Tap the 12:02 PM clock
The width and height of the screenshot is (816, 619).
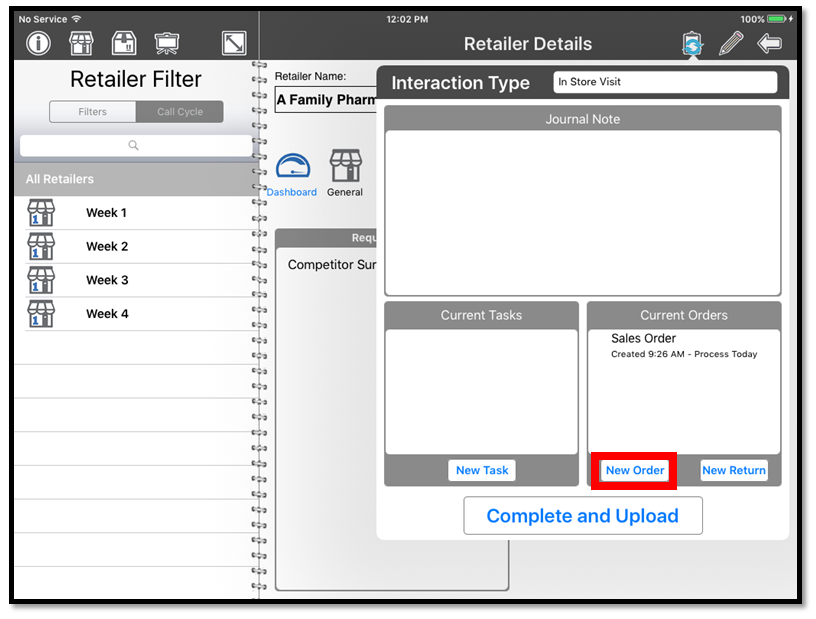click(407, 19)
